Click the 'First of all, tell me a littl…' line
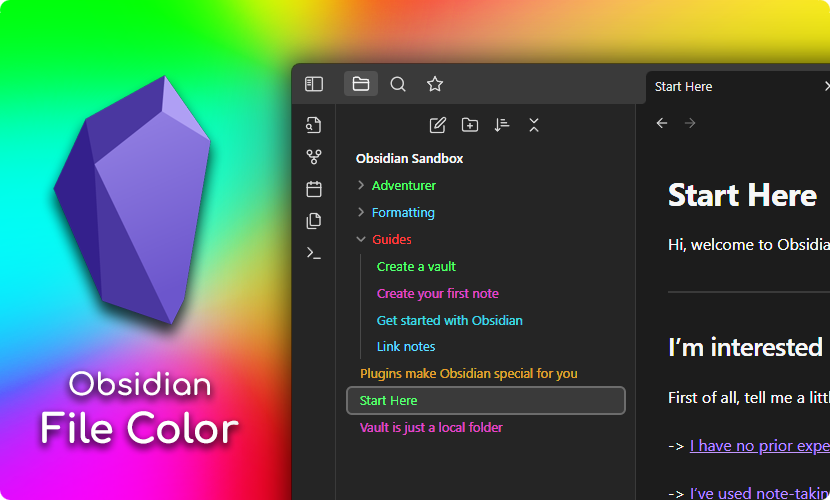This screenshot has height=500, width=830. [x=749, y=397]
